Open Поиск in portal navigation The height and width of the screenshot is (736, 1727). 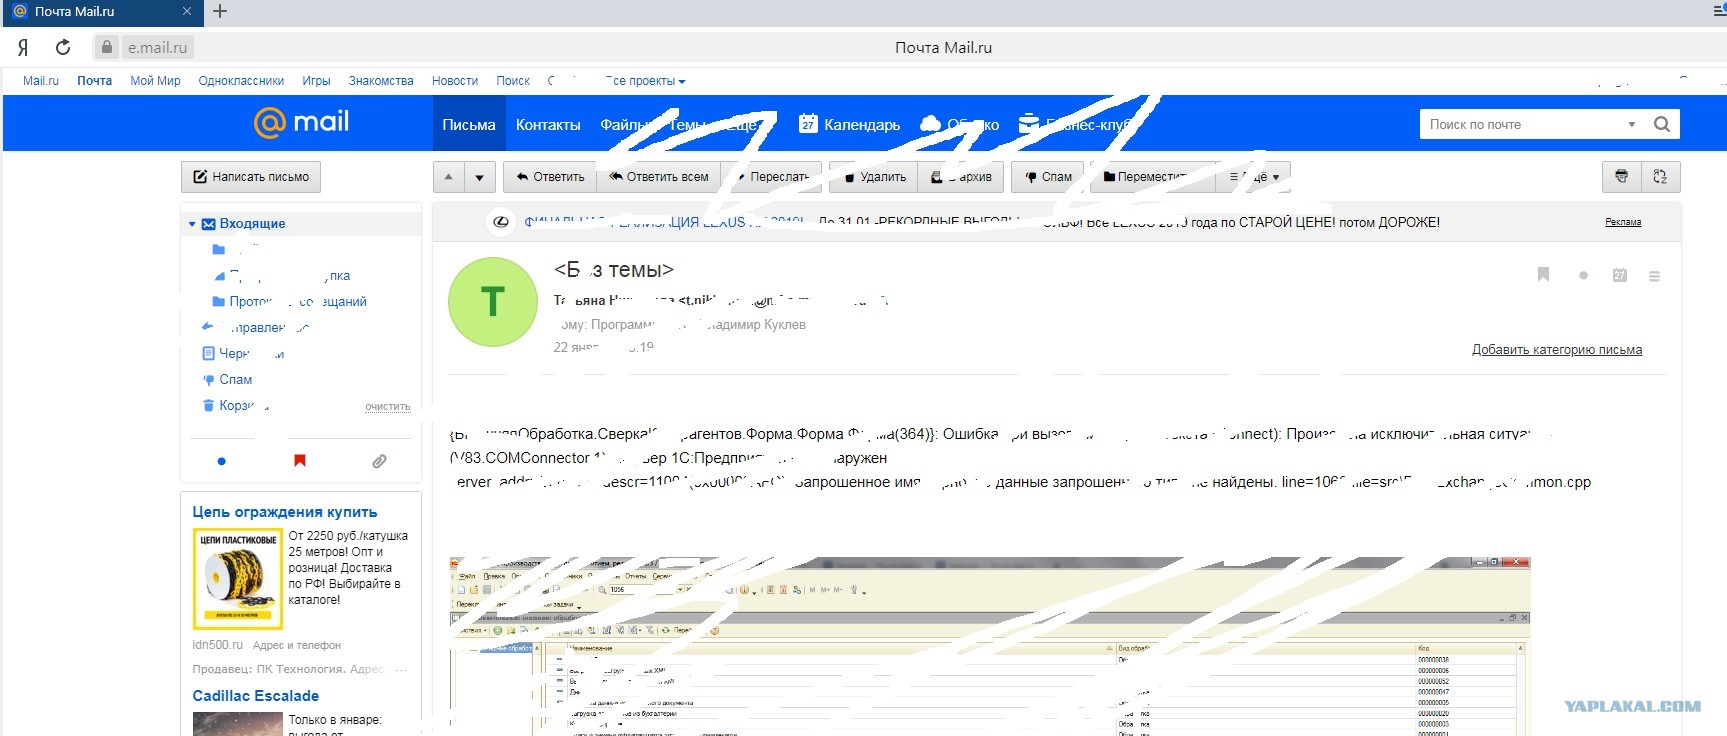513,81
